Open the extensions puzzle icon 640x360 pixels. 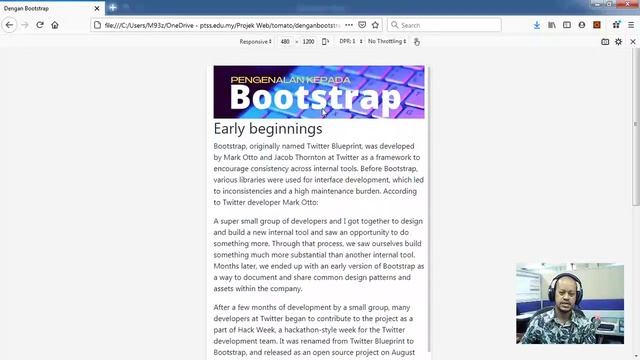click(x=616, y=25)
